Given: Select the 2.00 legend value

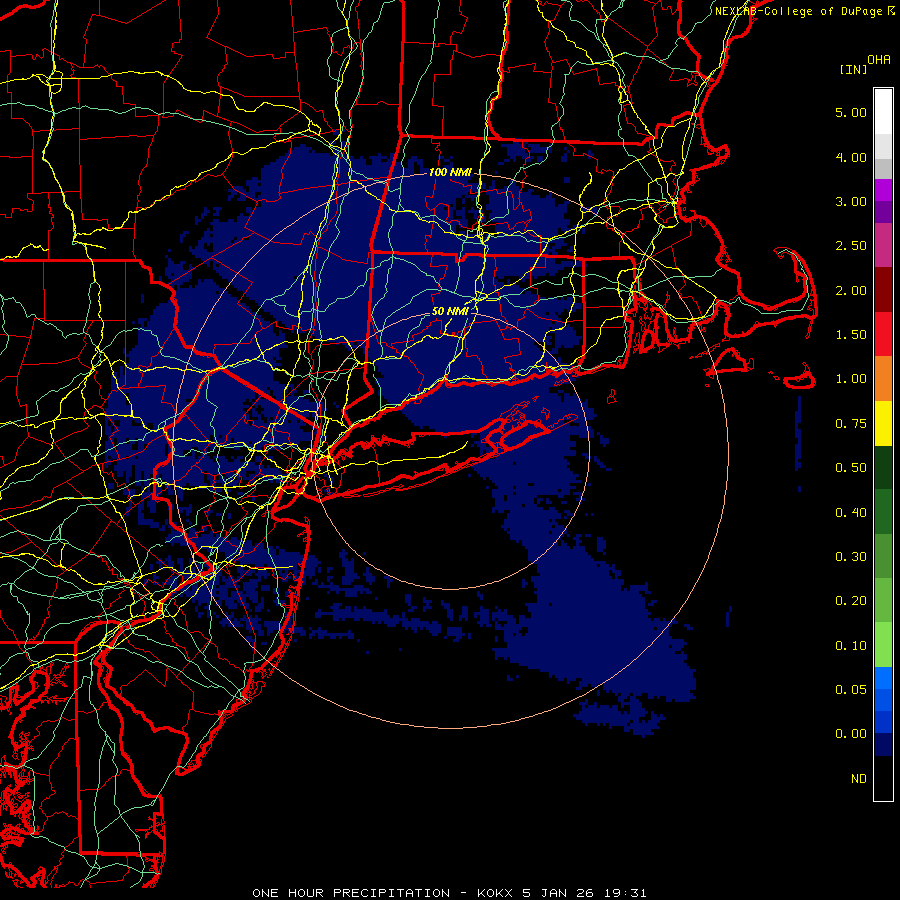Looking at the screenshot, I should click(x=851, y=290).
